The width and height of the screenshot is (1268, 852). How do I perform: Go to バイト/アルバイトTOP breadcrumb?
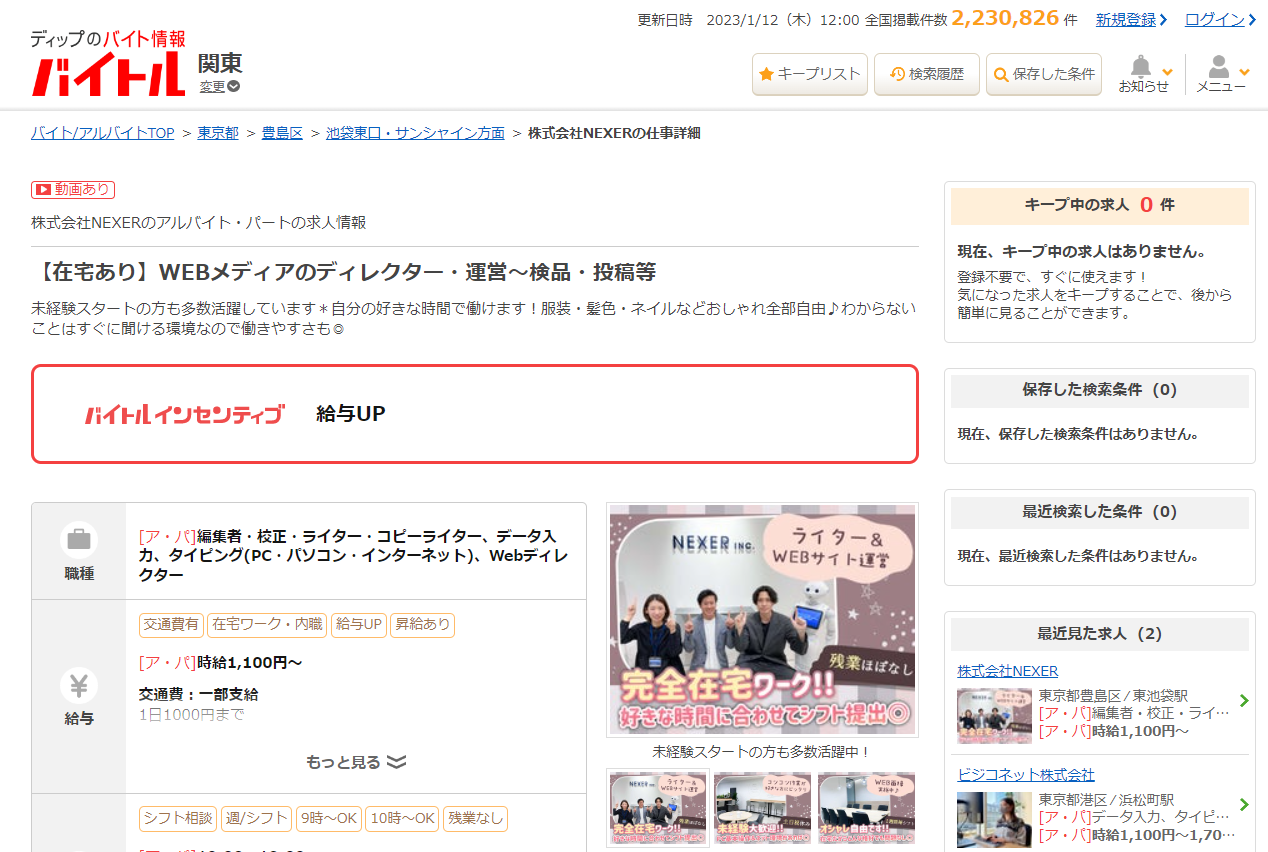pos(103,133)
